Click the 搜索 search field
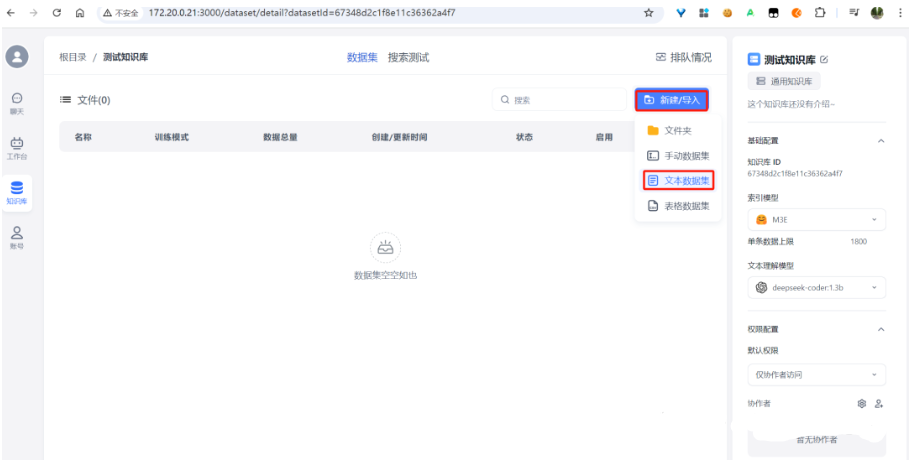This screenshot has width=917, height=468. tap(559, 100)
